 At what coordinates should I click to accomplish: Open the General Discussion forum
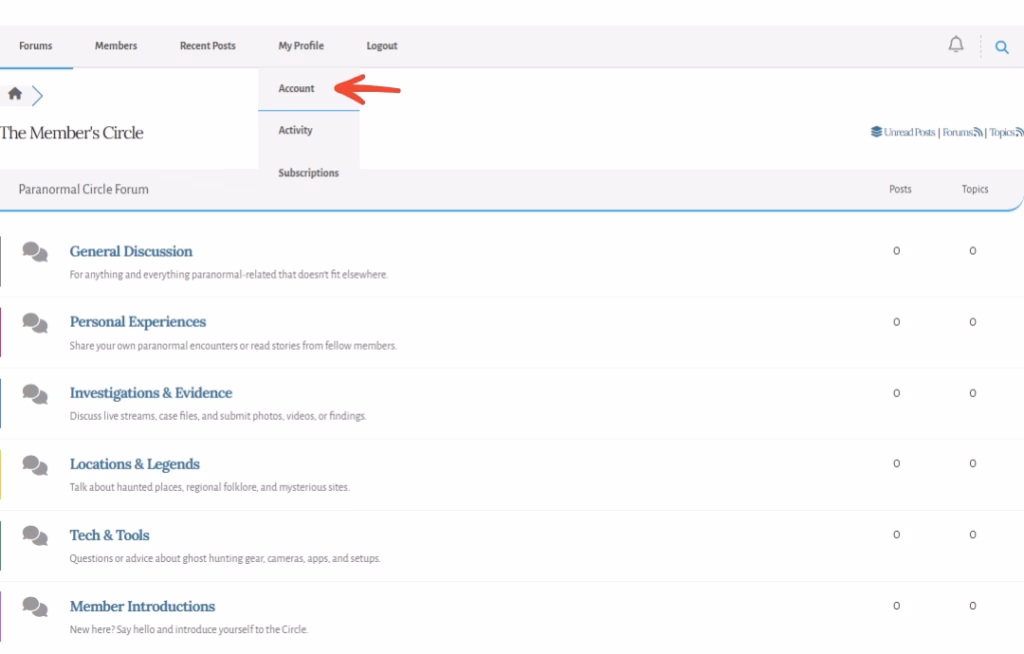click(x=131, y=252)
